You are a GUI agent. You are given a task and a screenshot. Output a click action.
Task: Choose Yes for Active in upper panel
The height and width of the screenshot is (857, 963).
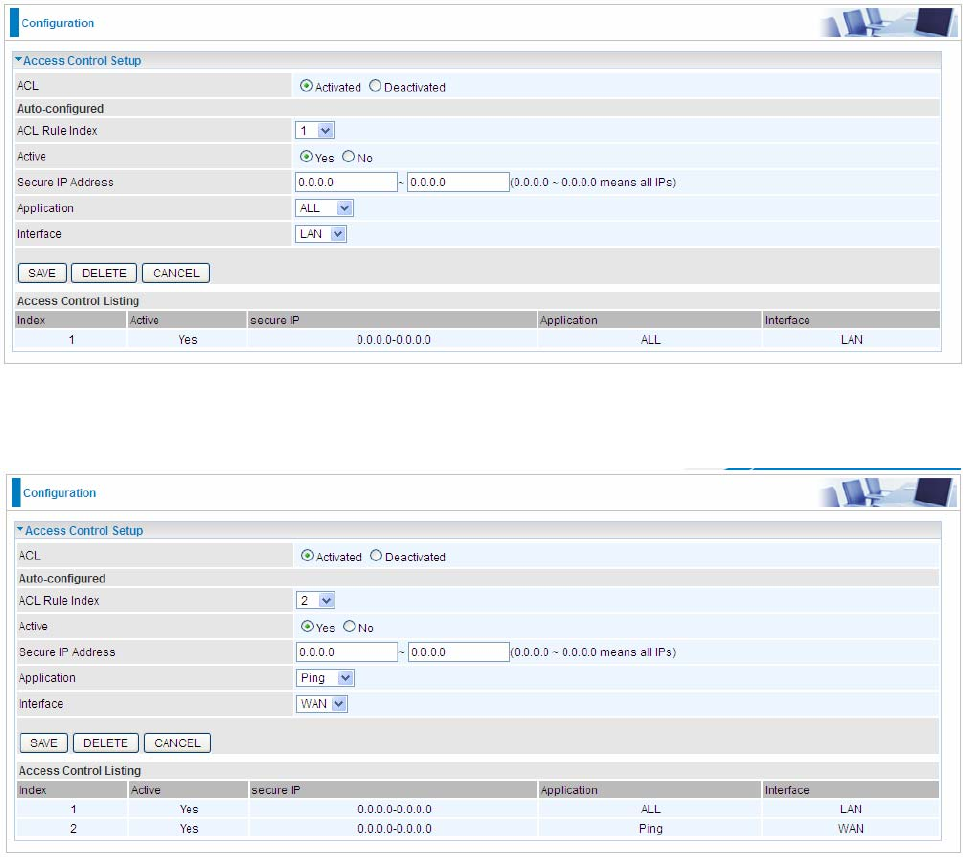point(306,157)
